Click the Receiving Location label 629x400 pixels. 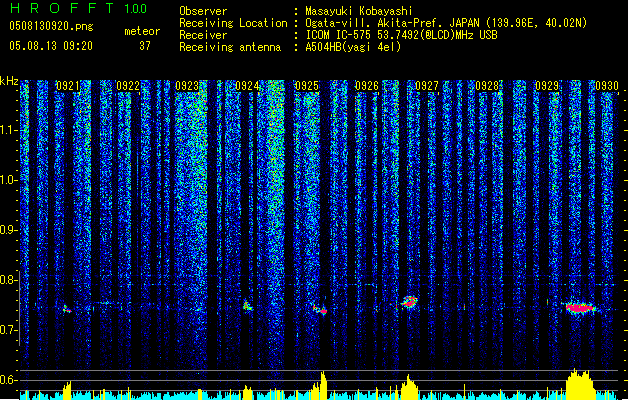coord(233,23)
